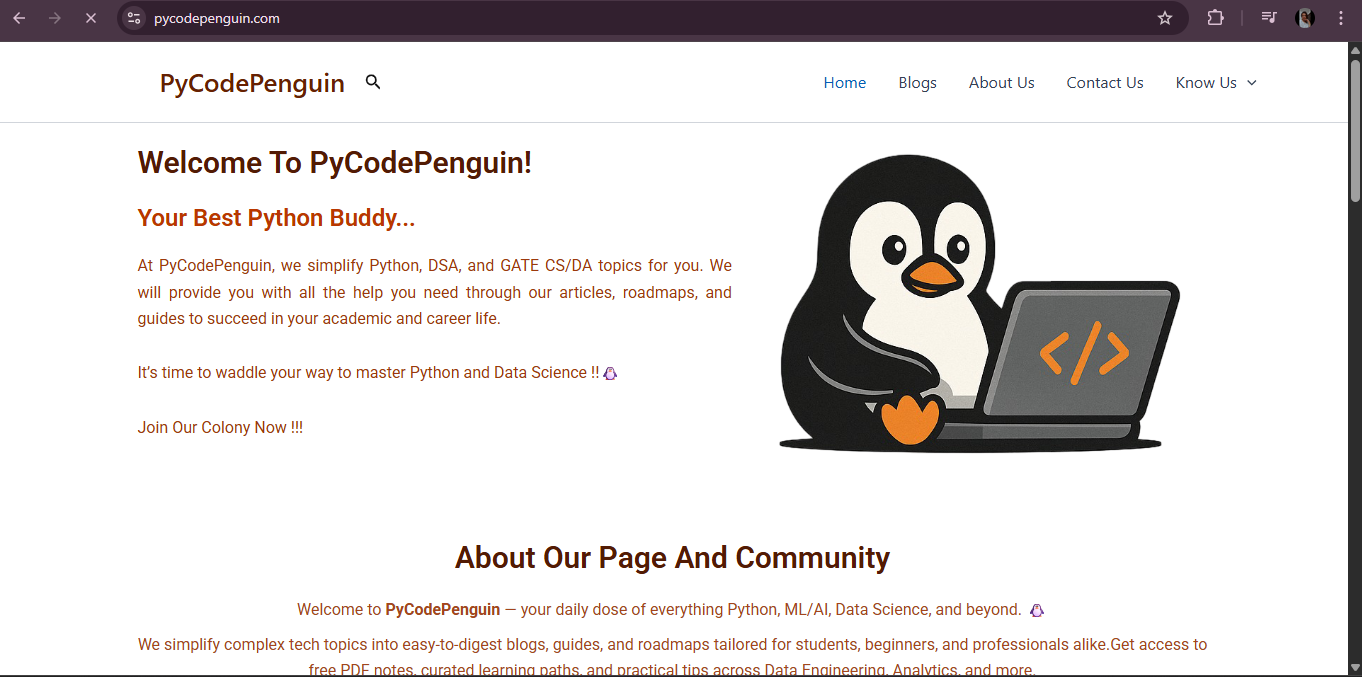Click 'Join Our Colony Now !!!' text
Screen dimensions: 1362x677
[x=220, y=427]
